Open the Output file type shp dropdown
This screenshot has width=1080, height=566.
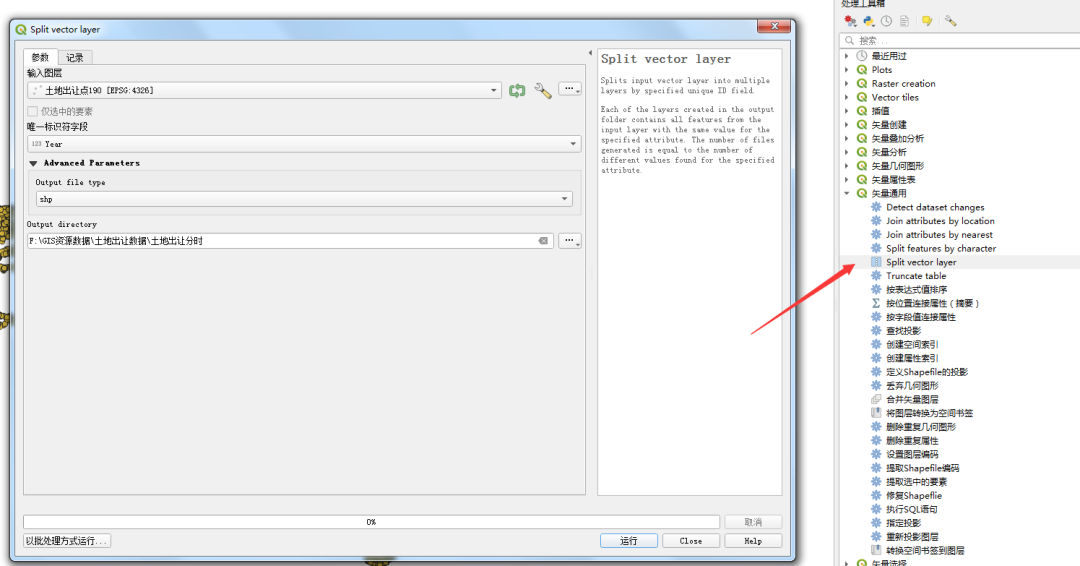(x=304, y=199)
